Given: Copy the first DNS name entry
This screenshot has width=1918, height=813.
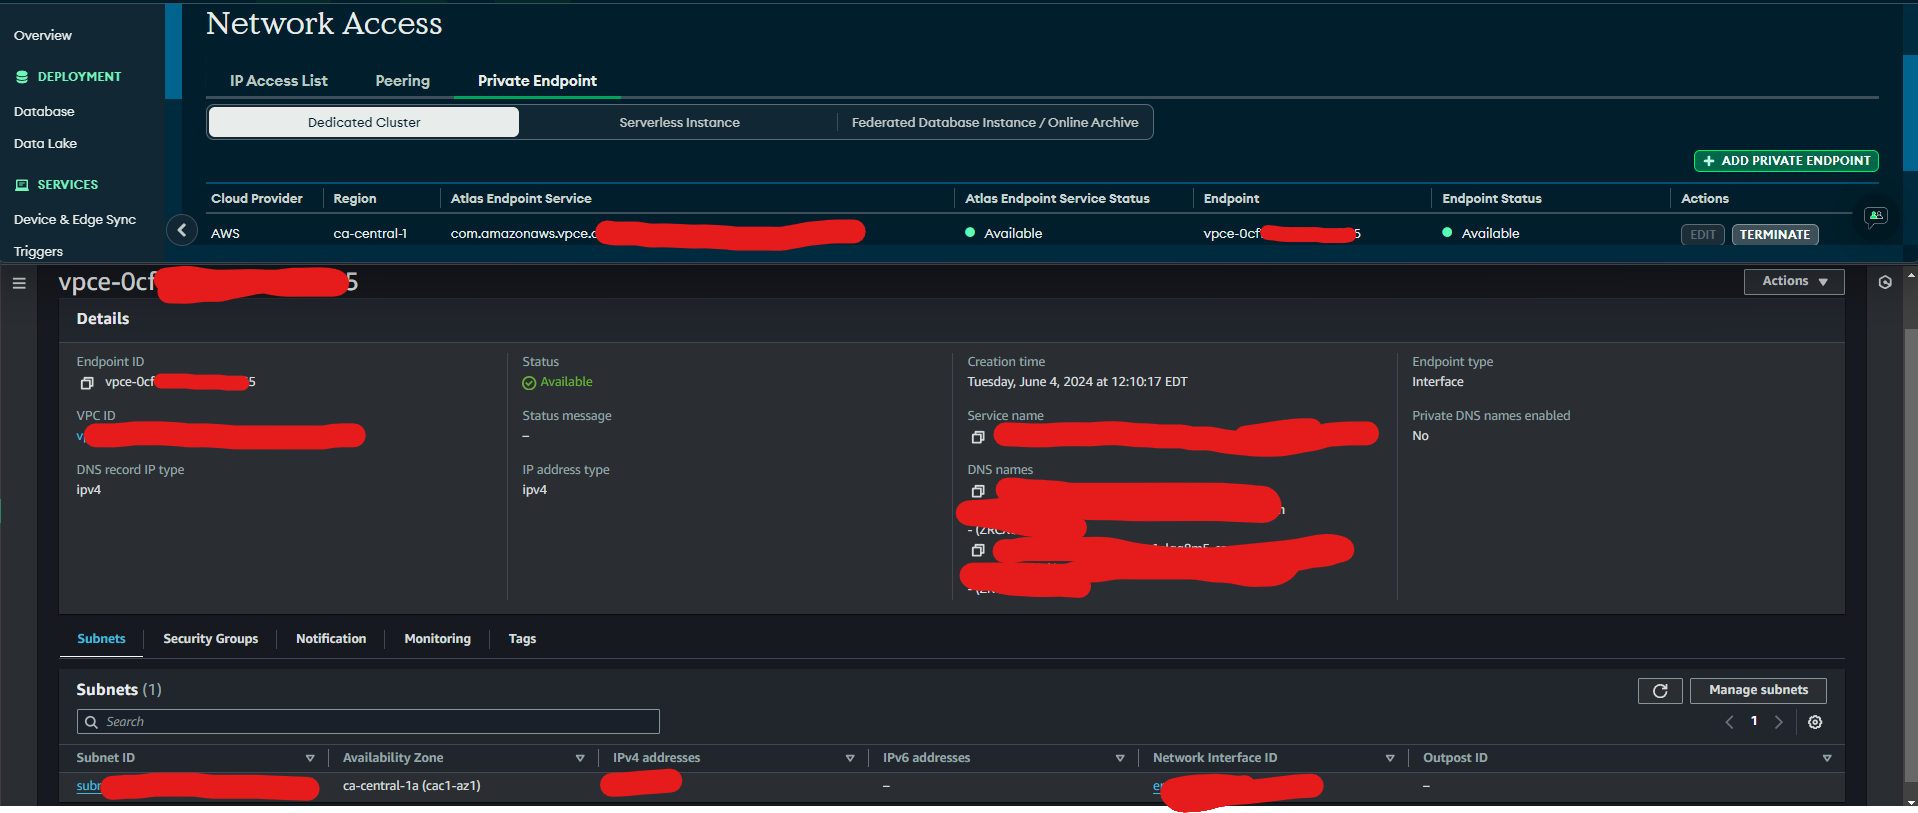Looking at the screenshot, I should click(978, 491).
